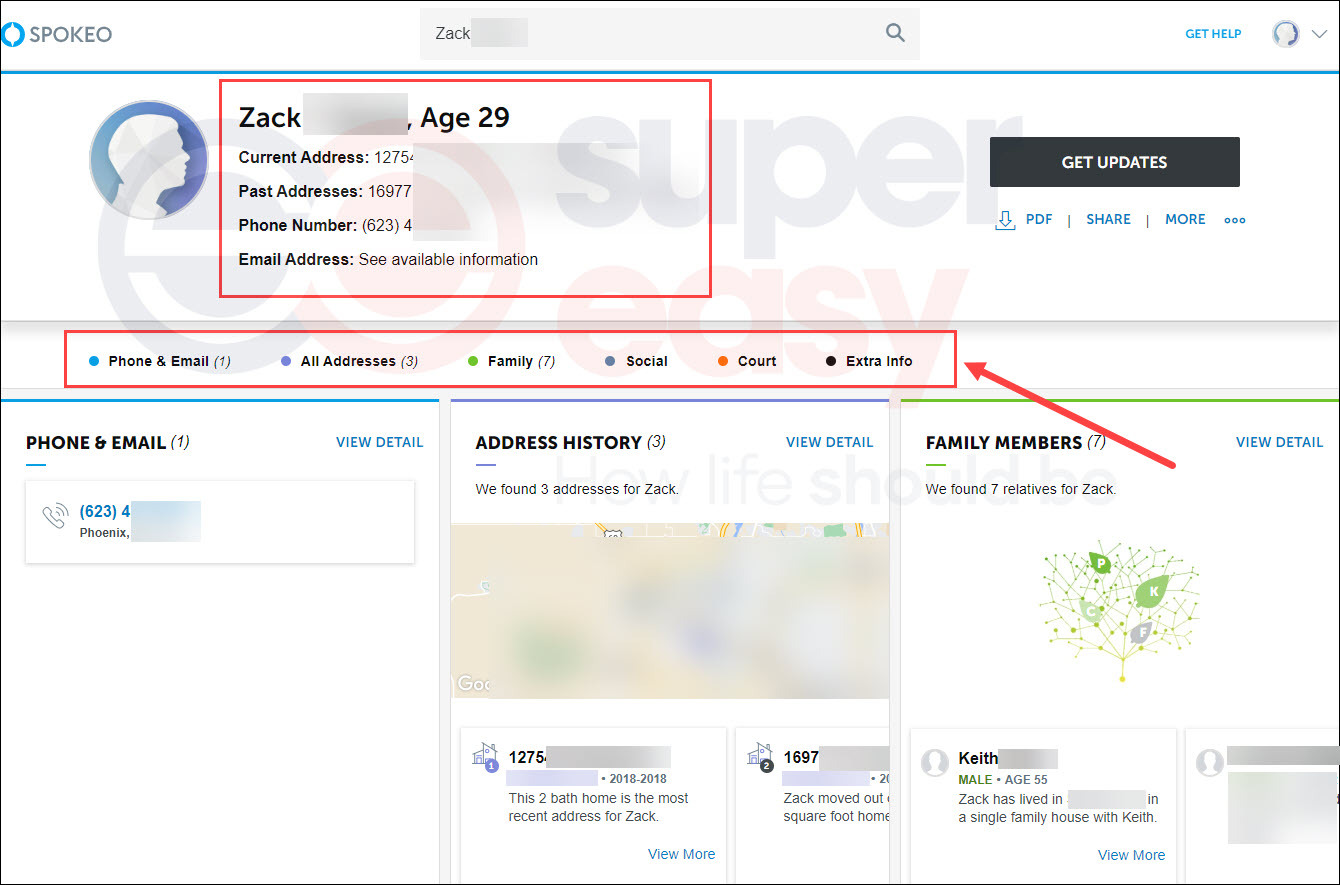Click the 1275 address heading
The image size is (1340, 885).
click(x=528, y=757)
